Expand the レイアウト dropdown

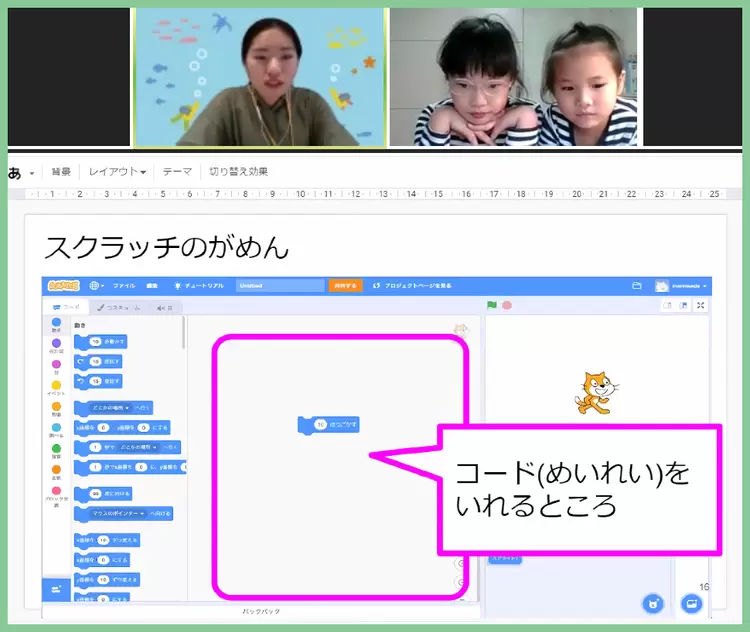coord(117,171)
